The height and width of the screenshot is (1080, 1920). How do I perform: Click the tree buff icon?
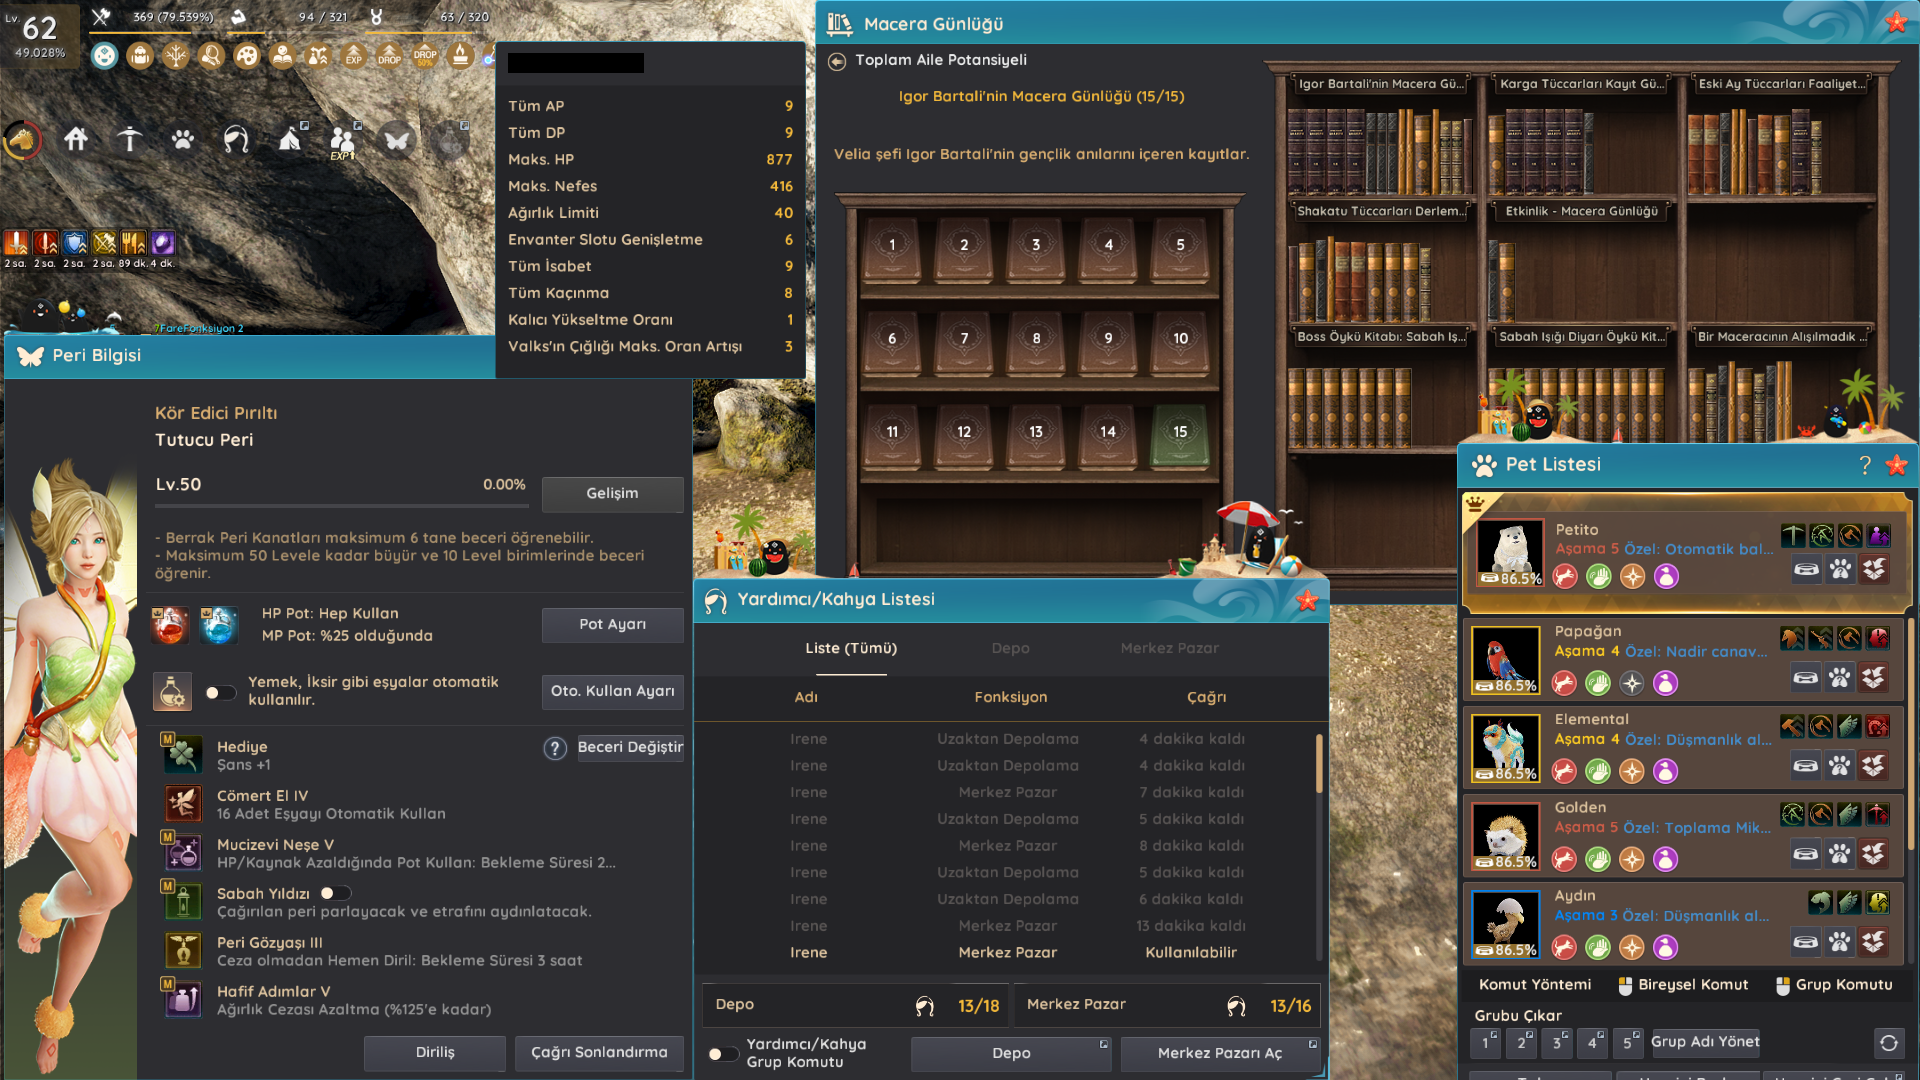(x=176, y=56)
